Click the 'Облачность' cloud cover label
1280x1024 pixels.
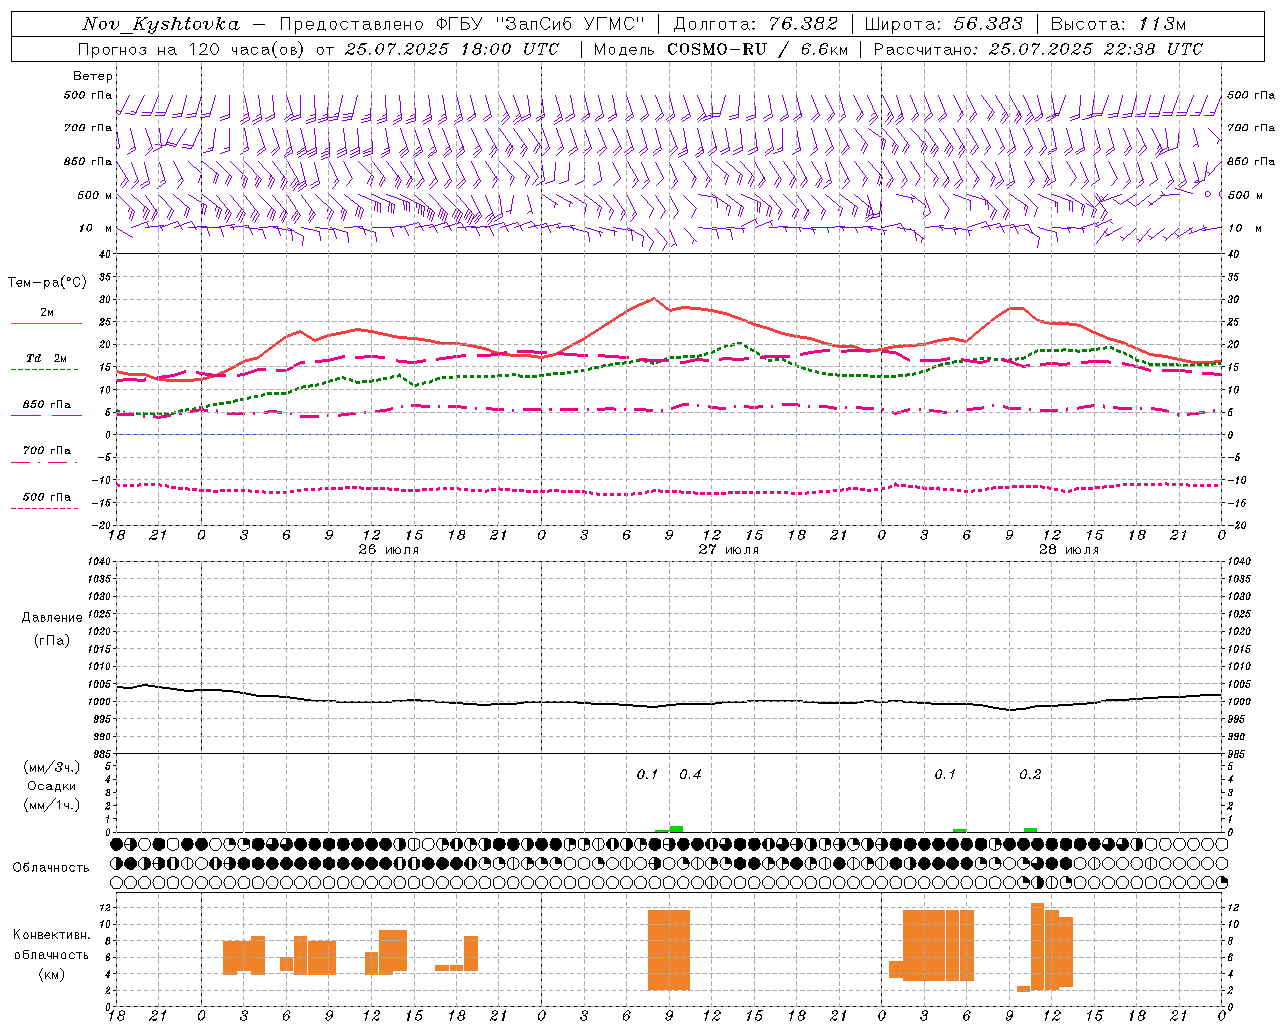(x=51, y=867)
